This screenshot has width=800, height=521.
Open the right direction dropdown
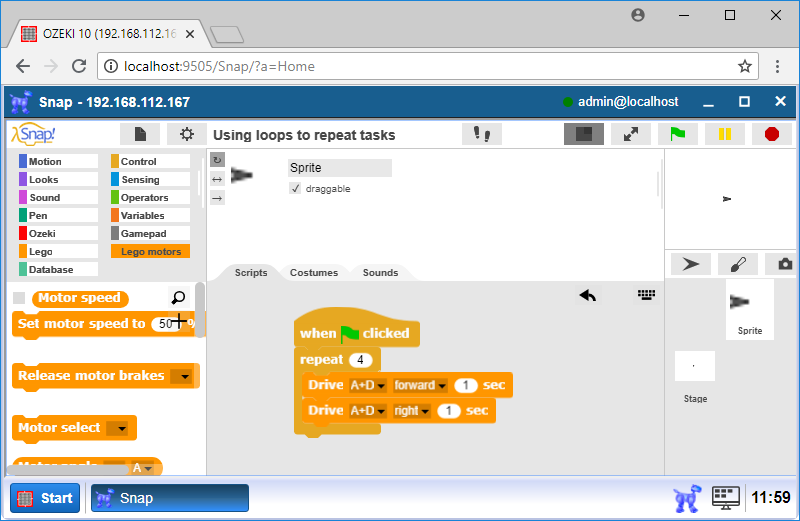[x=411, y=411]
